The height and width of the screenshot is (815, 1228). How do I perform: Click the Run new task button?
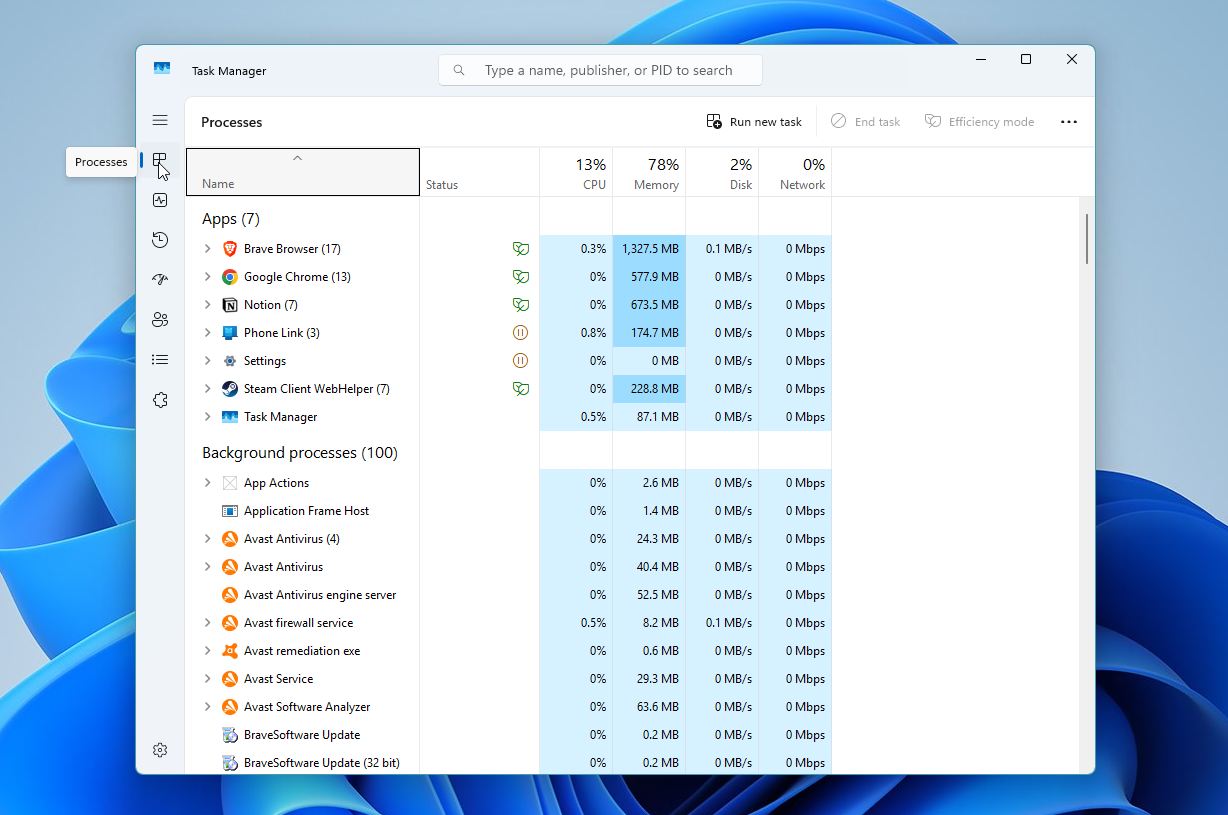coord(754,122)
